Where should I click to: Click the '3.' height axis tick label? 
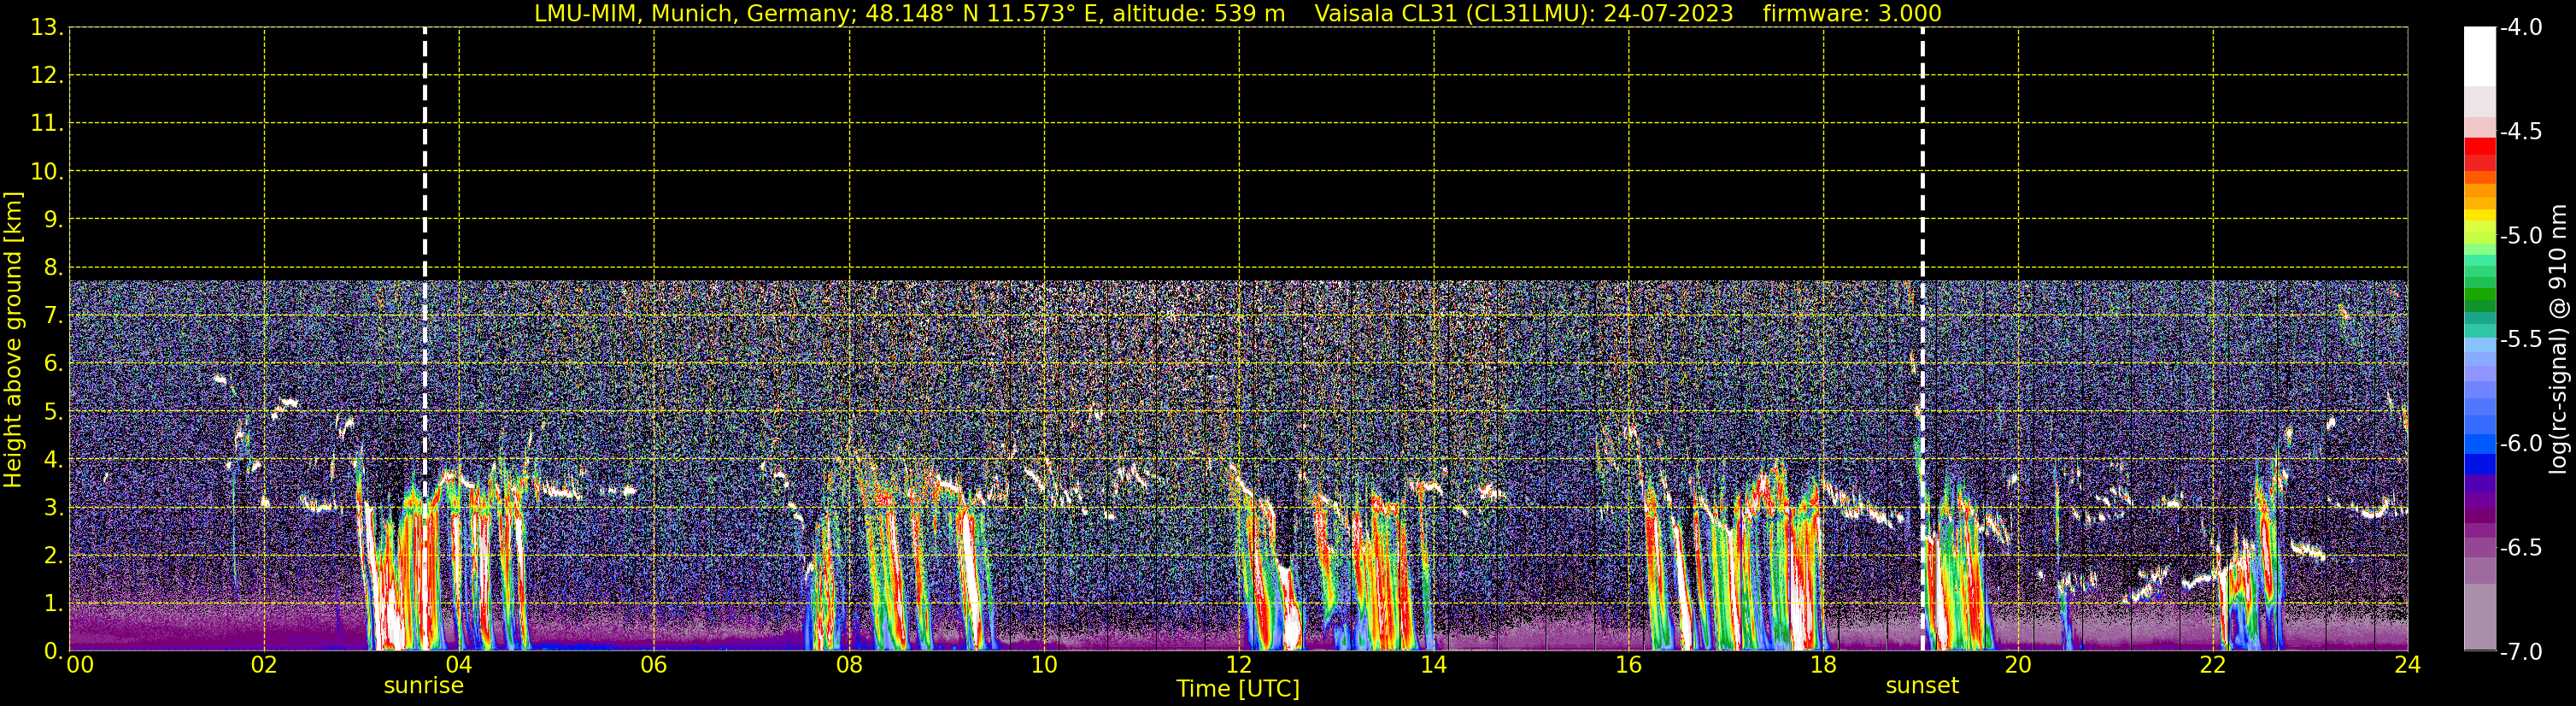tap(54, 507)
